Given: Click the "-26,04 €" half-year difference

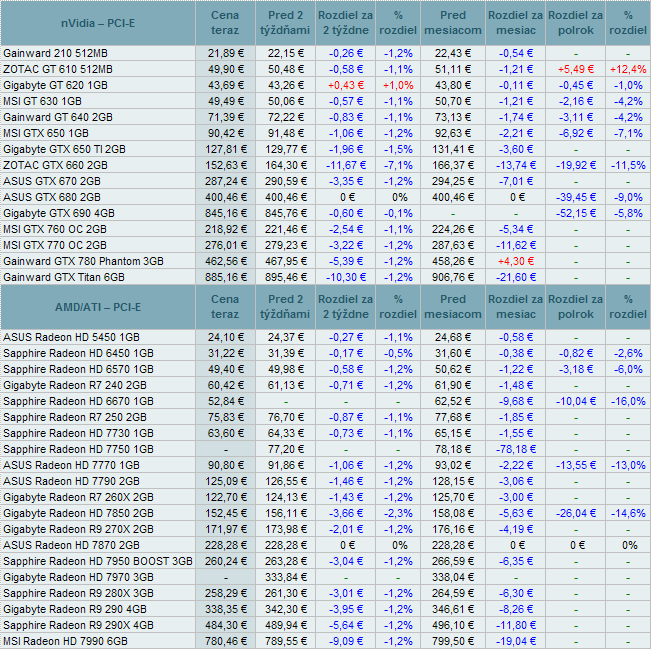Looking at the screenshot, I should coord(575,513).
